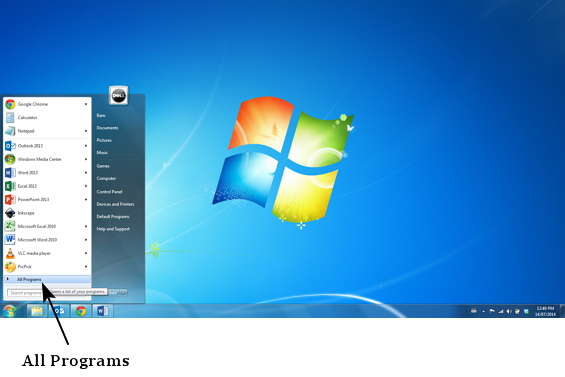This screenshot has height=377, width=565.
Task: Open Inkscape from the Start menu
Action: coord(47,213)
